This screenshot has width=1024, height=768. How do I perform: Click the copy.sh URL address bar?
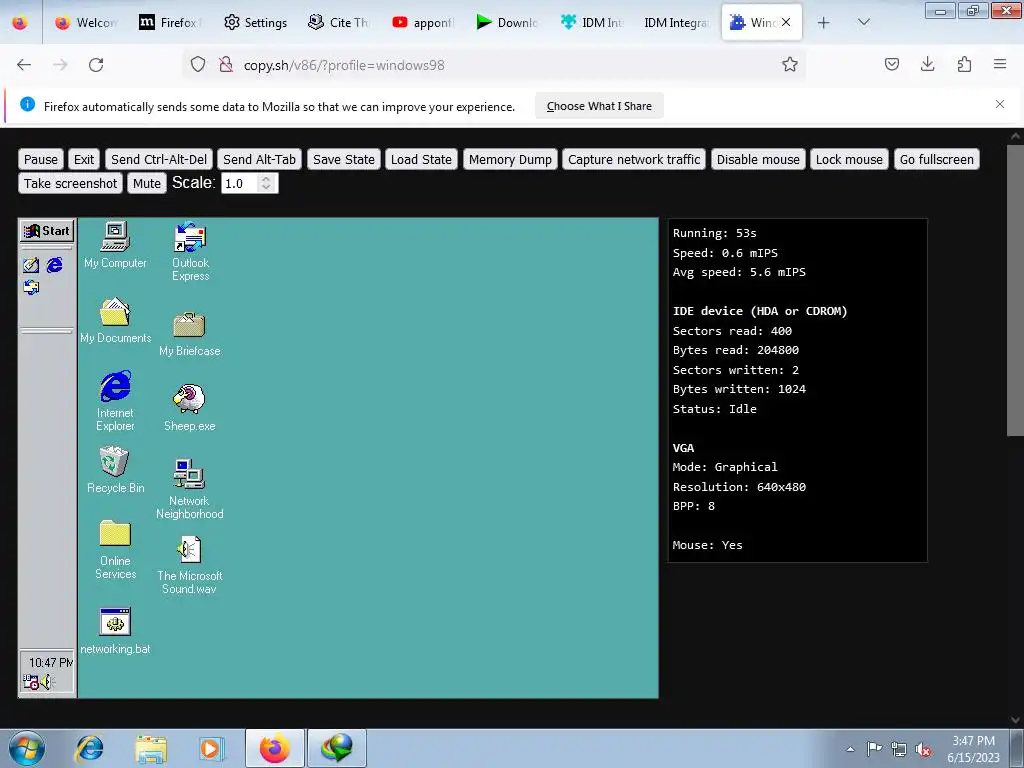click(496, 65)
